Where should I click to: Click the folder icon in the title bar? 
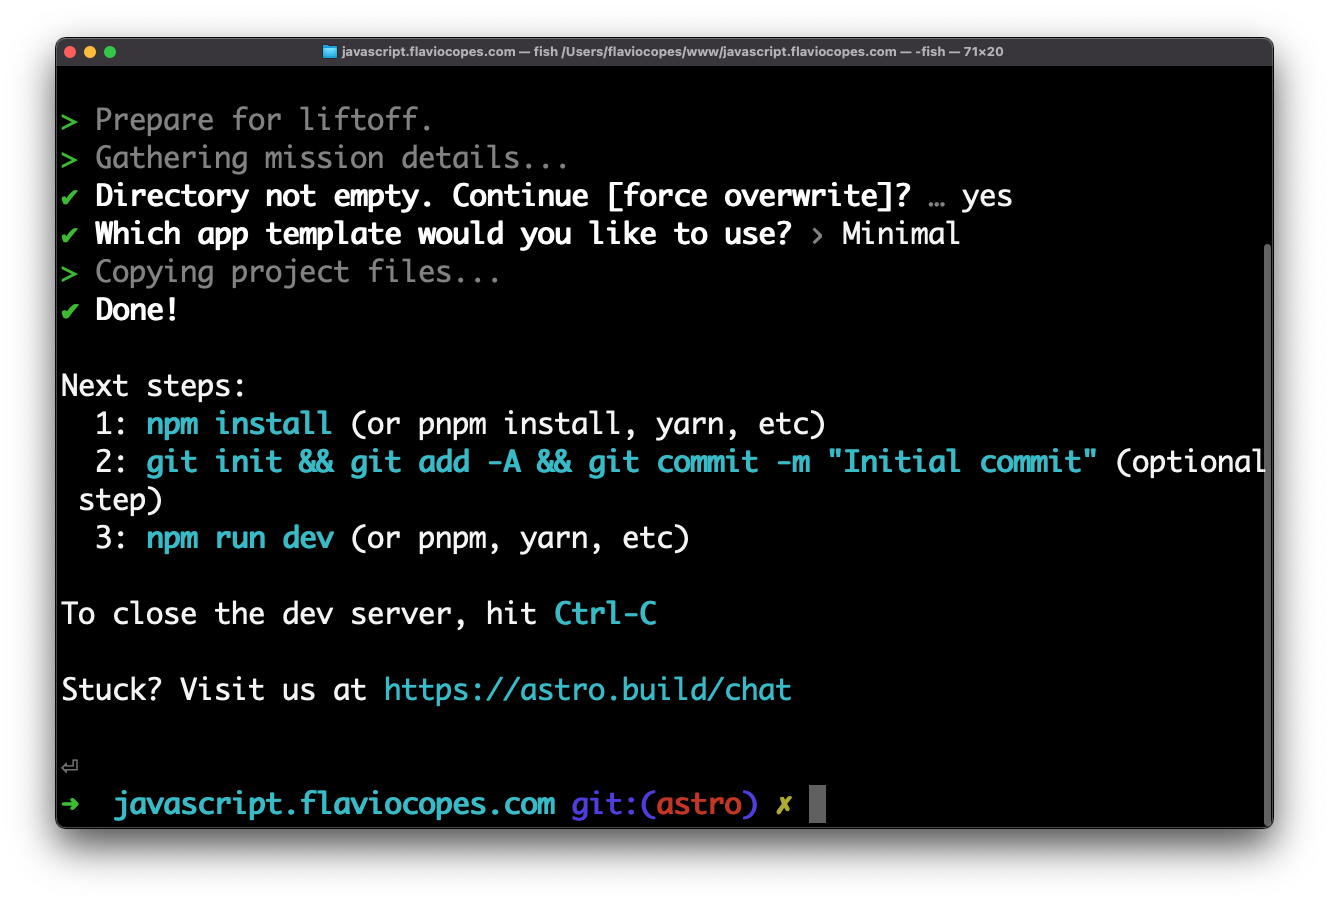(x=330, y=52)
